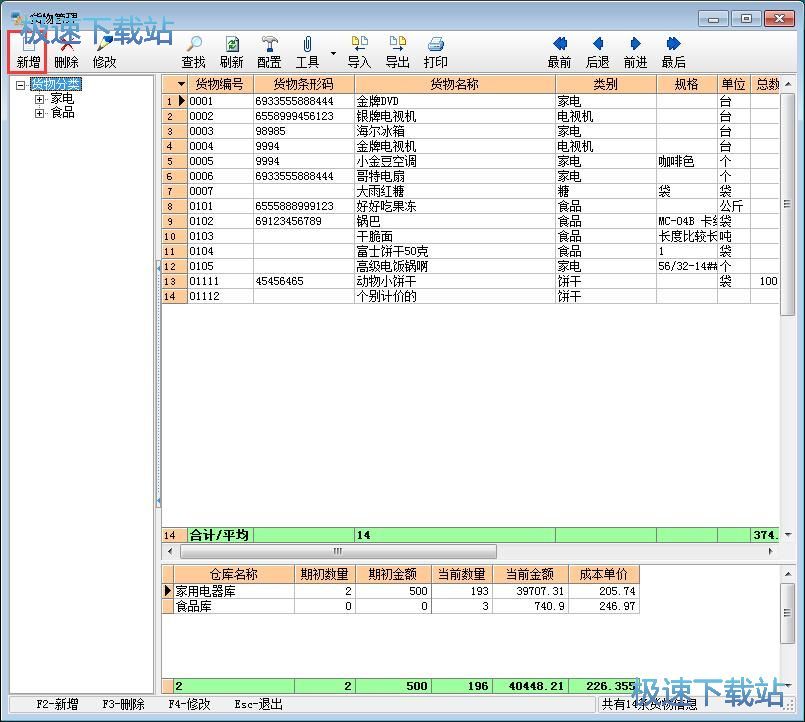Screen dimensions: 805x722
Task: Click the 新增 (Add) toolbar icon
Action: [x=28, y=51]
